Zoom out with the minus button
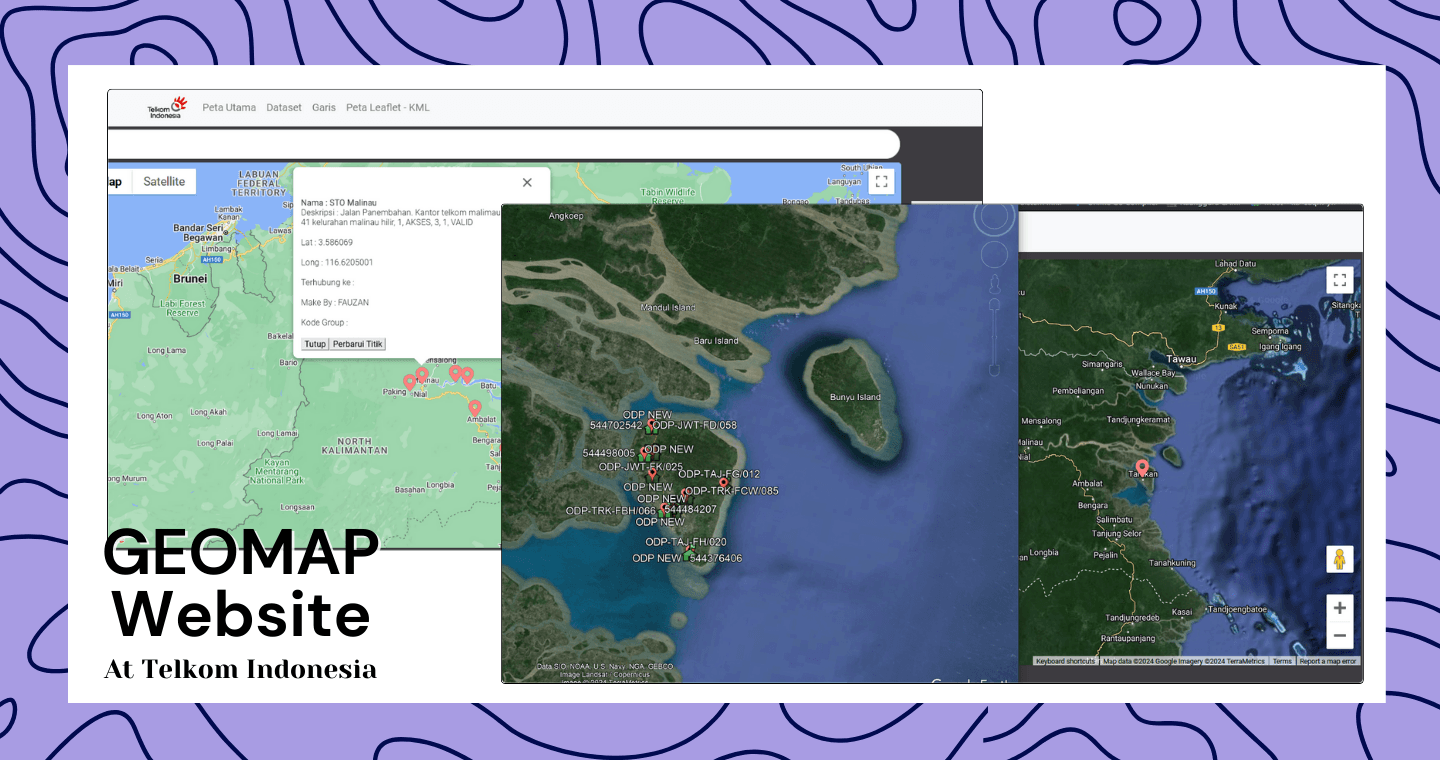This screenshot has height=760, width=1440. click(1340, 635)
